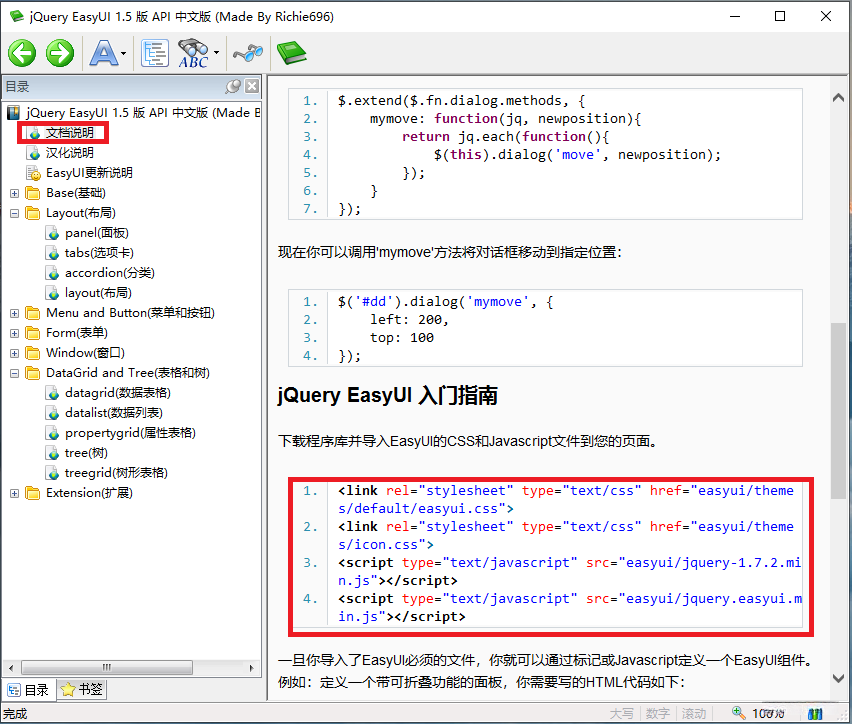Click page icon next to treegrid(树形表格)

click(53, 473)
